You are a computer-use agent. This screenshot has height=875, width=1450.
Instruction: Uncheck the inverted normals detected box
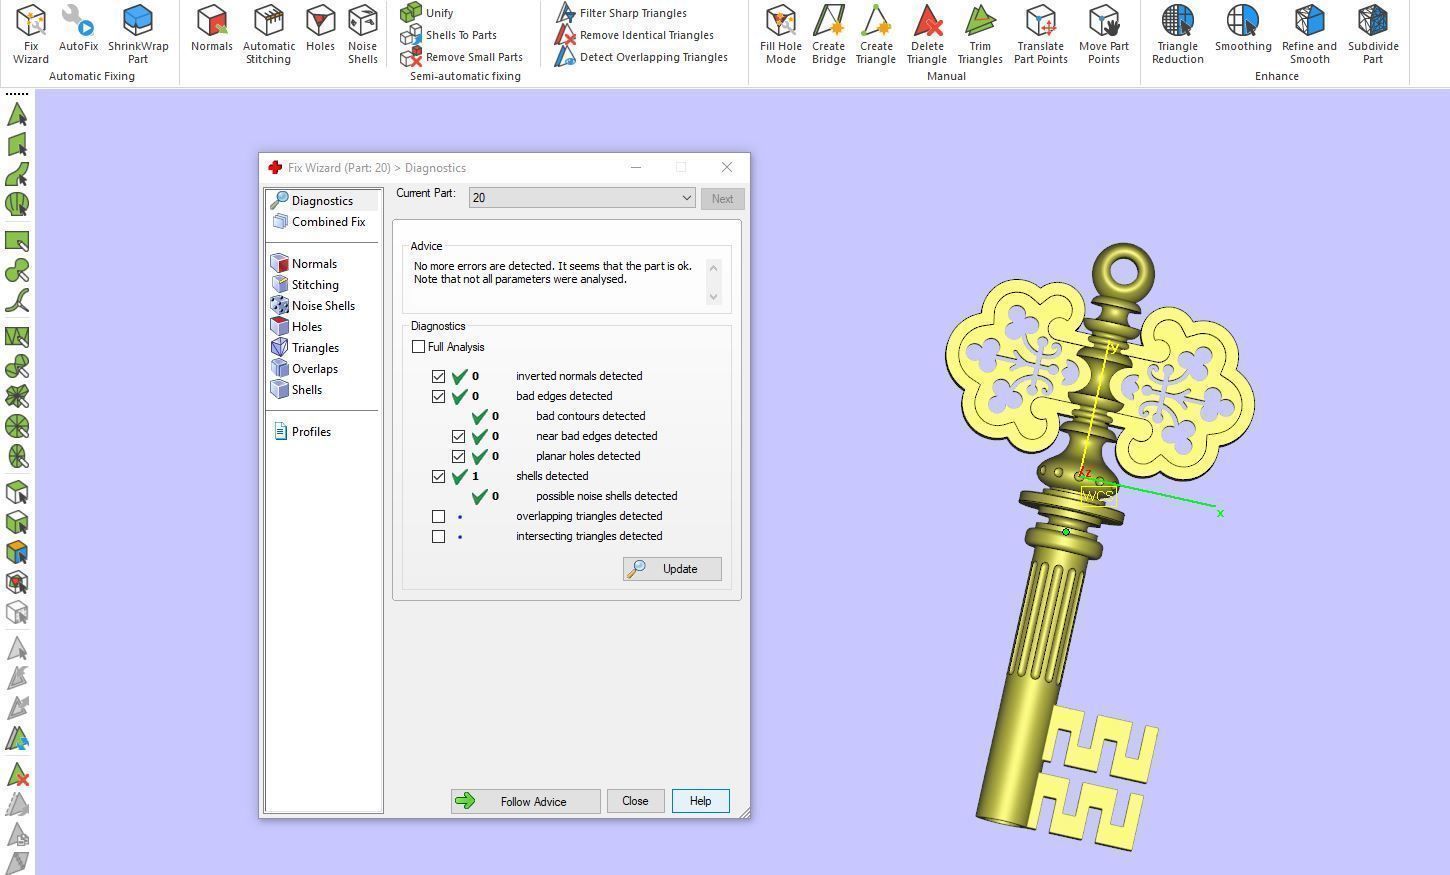439,377
